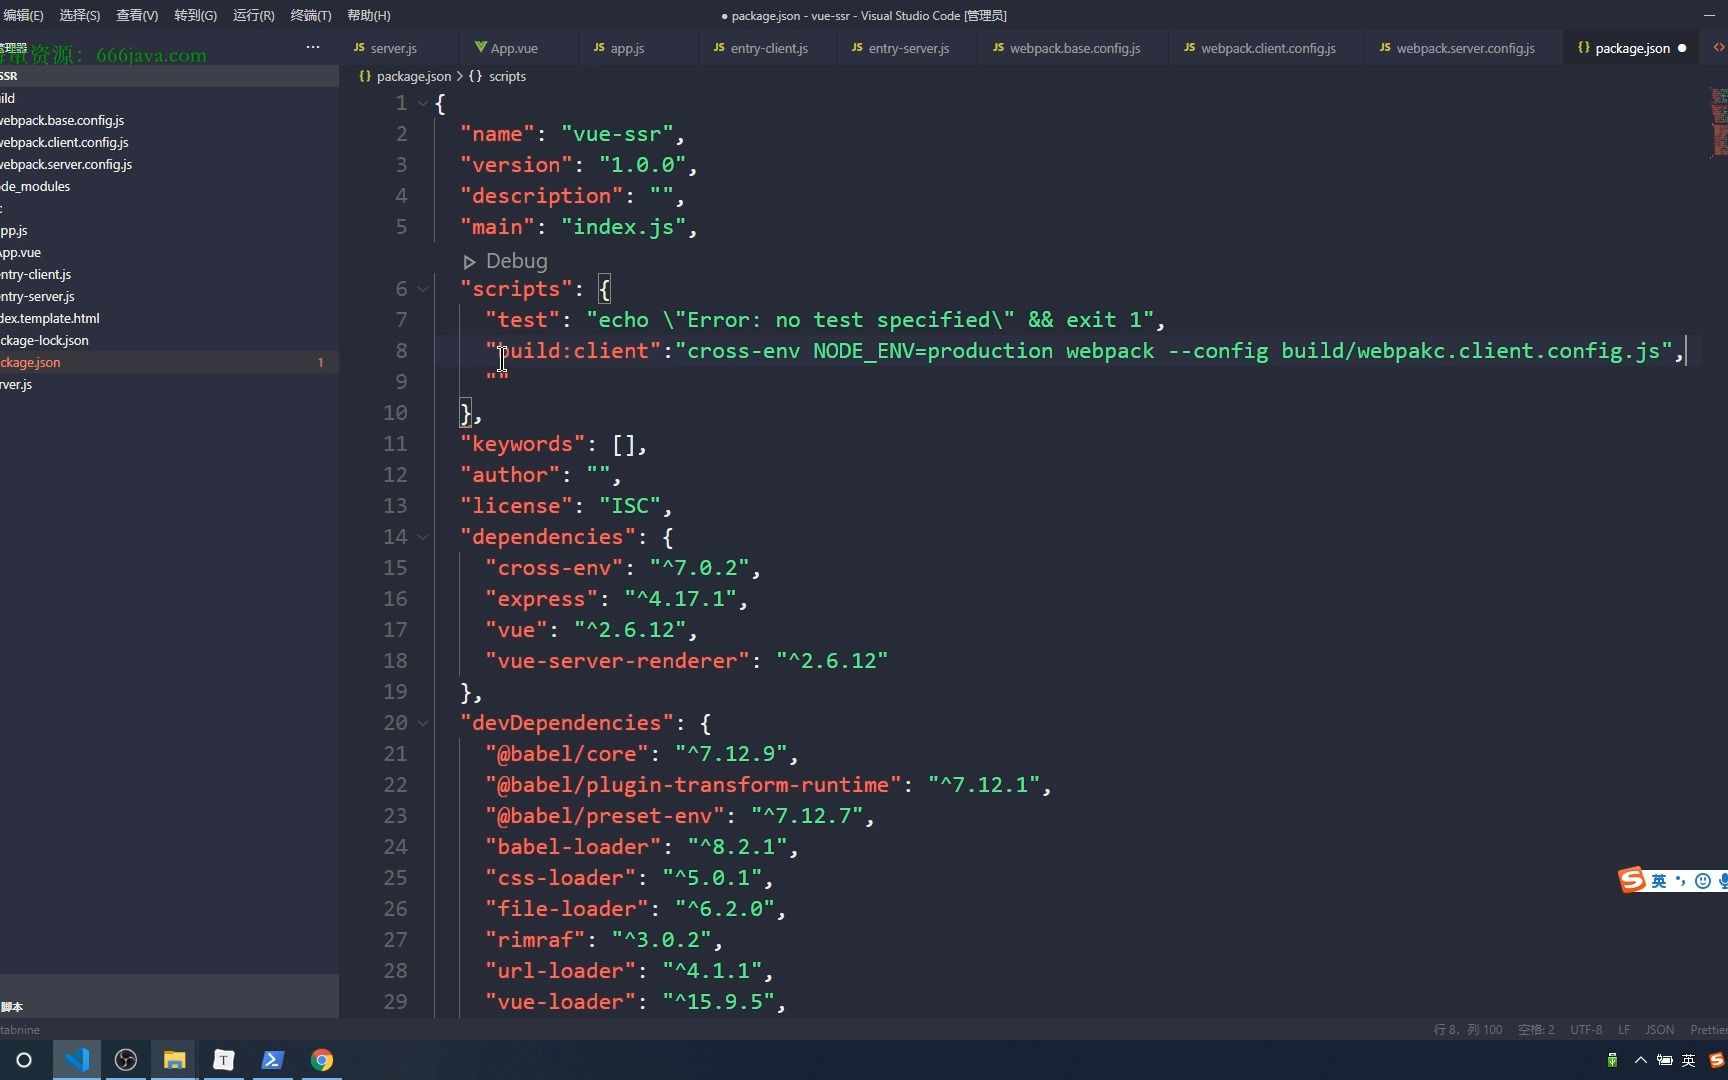Click the "build:client" key text on line 8
Screen dimensions: 1728x1080
pyautogui.click(x=574, y=351)
